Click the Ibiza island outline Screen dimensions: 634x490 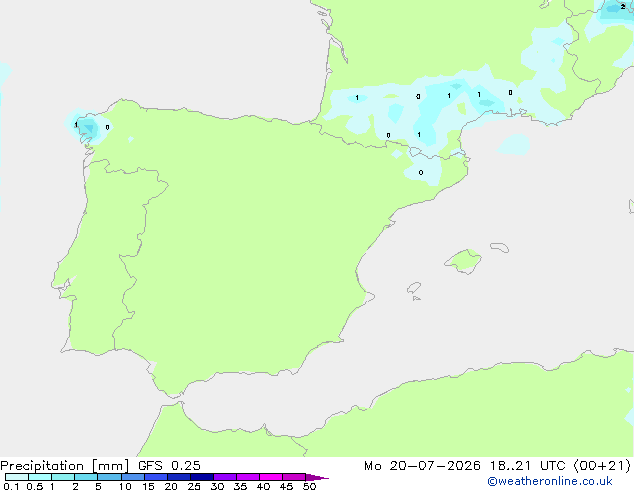[414, 288]
